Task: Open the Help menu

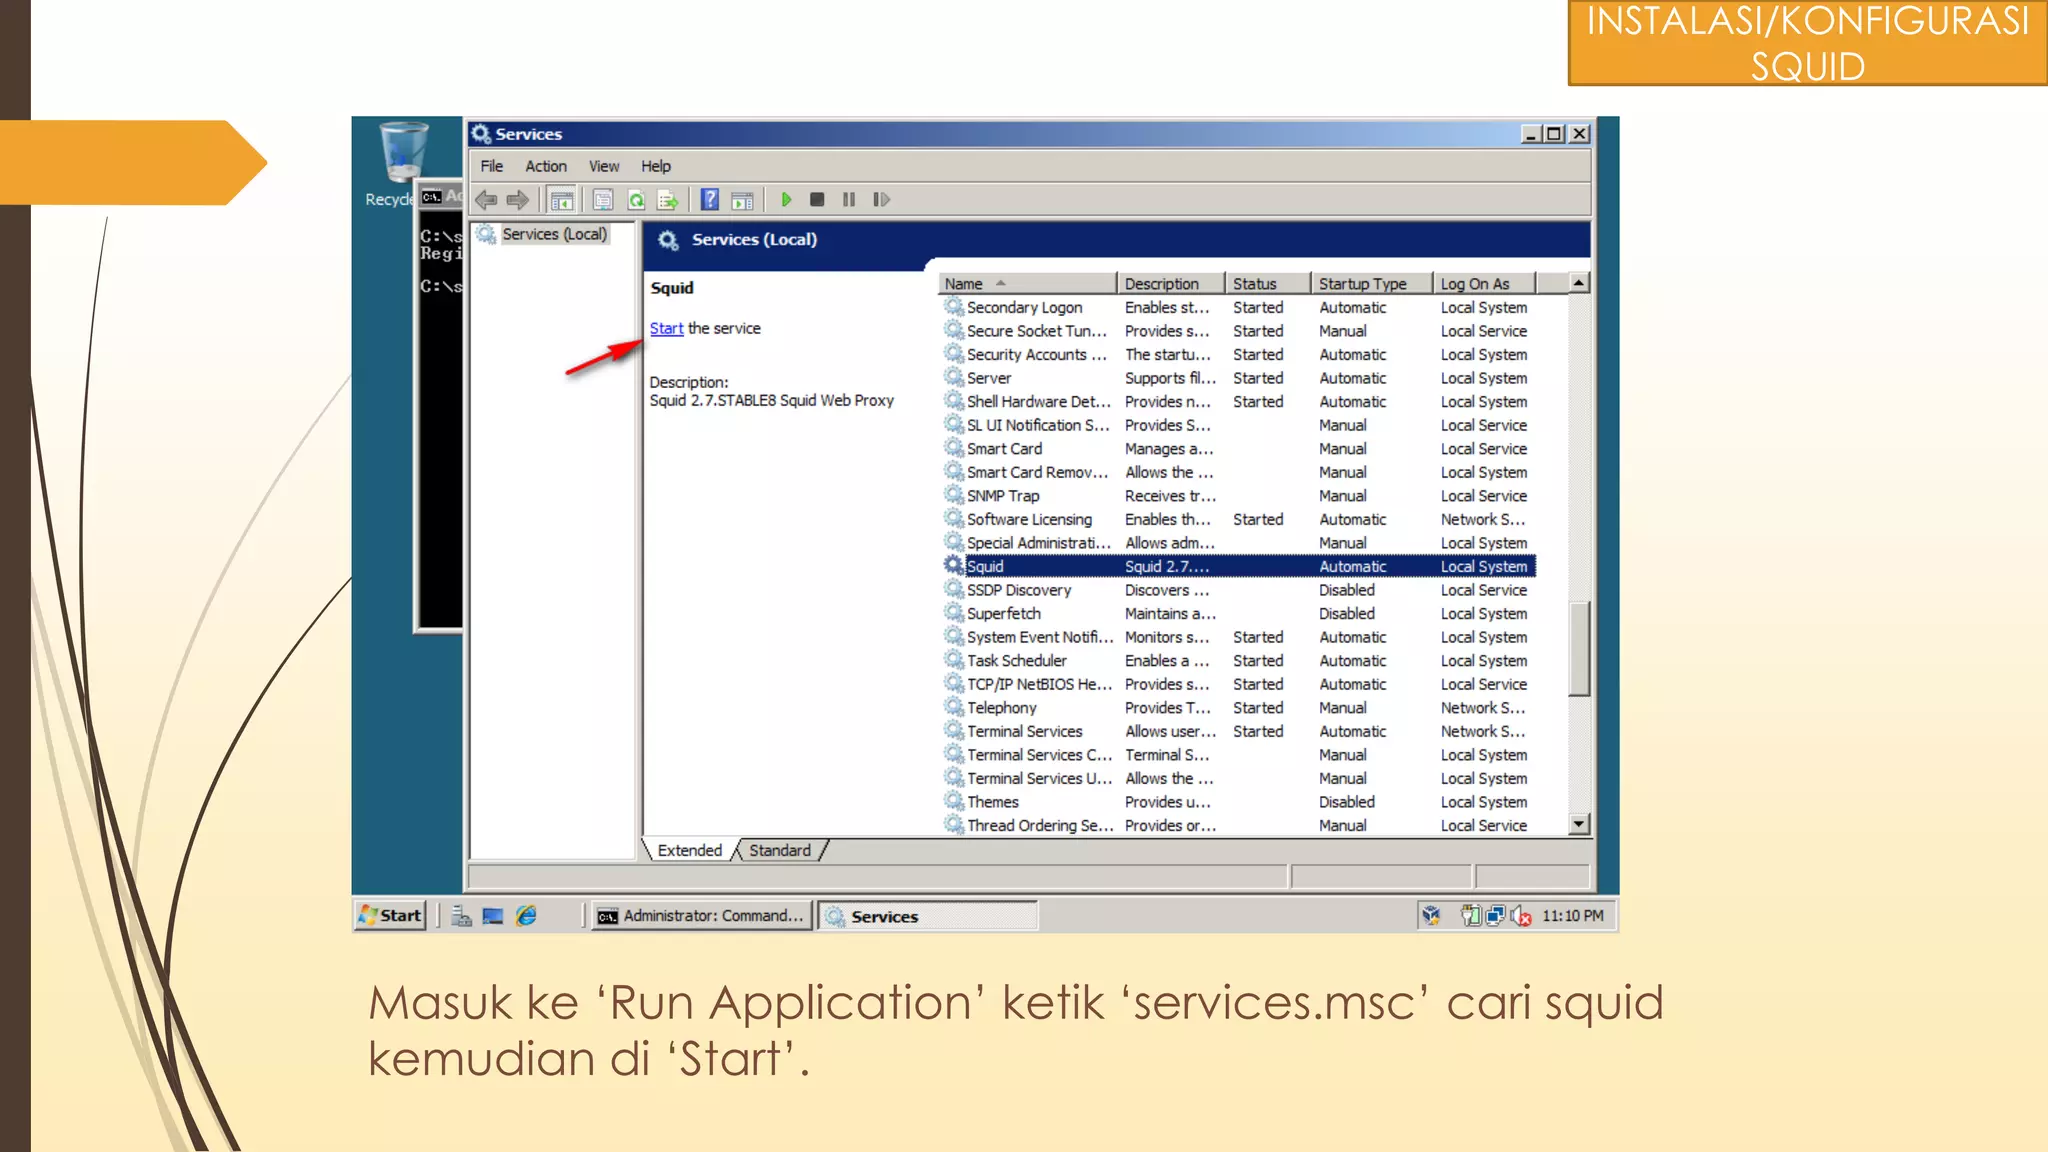Action: point(656,166)
